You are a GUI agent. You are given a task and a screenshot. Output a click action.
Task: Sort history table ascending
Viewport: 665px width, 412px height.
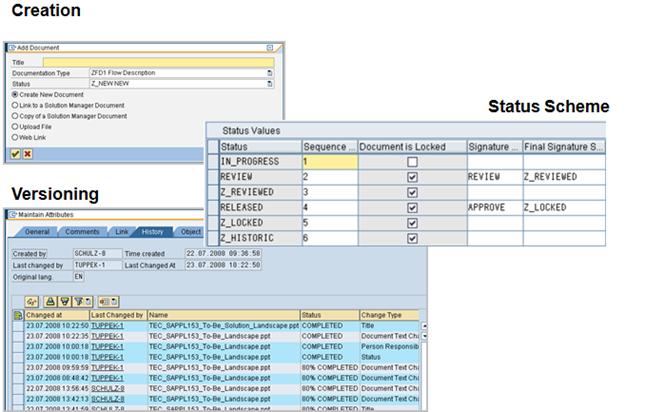pos(50,302)
